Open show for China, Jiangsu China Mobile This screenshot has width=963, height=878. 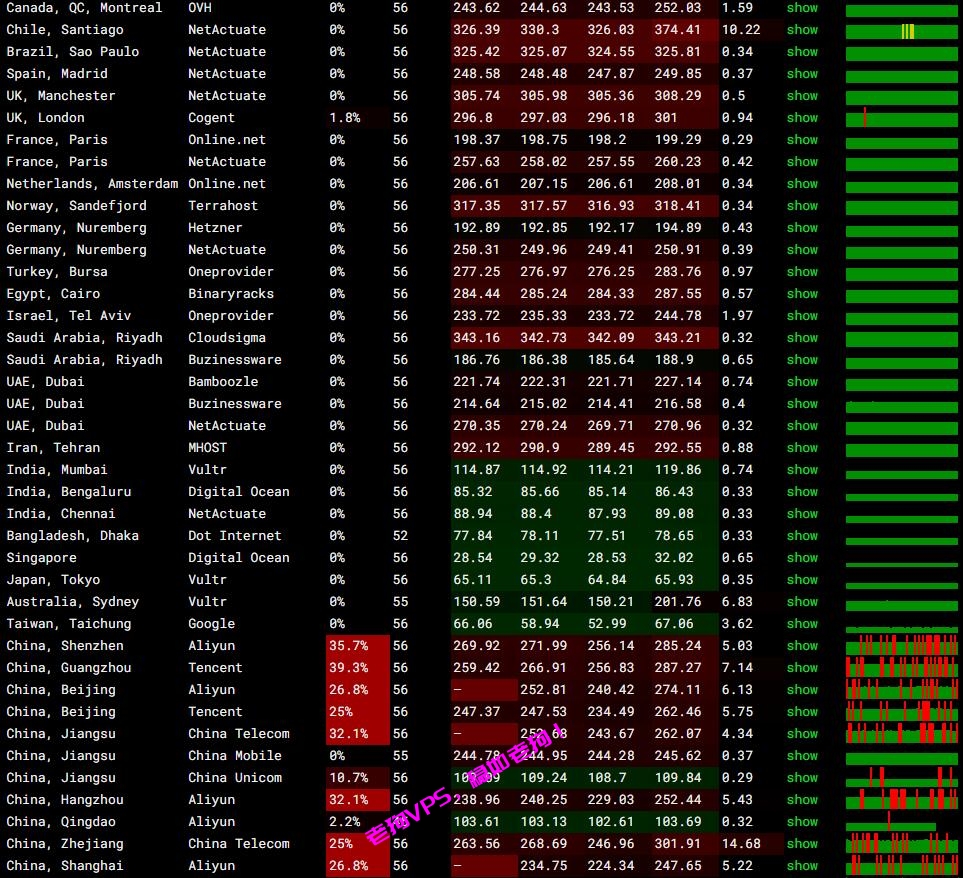tap(802, 756)
